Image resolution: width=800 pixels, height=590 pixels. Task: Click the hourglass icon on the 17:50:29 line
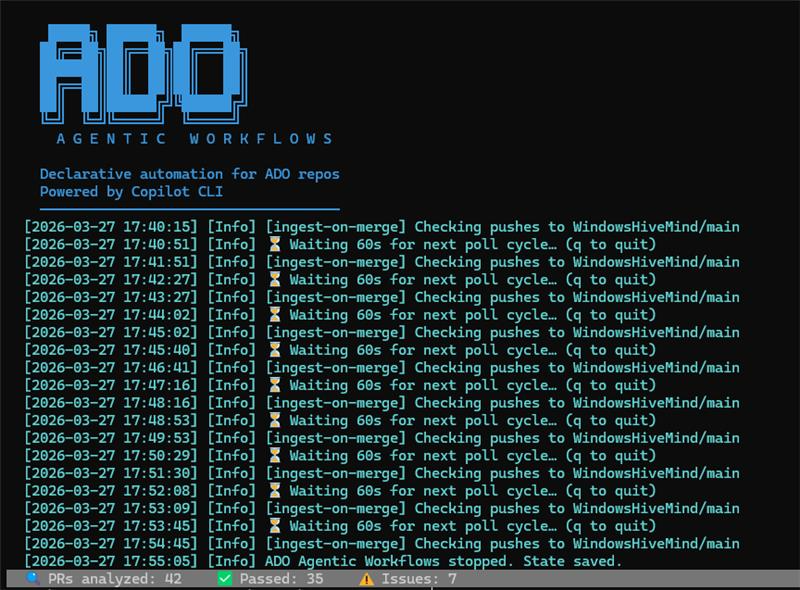274,456
